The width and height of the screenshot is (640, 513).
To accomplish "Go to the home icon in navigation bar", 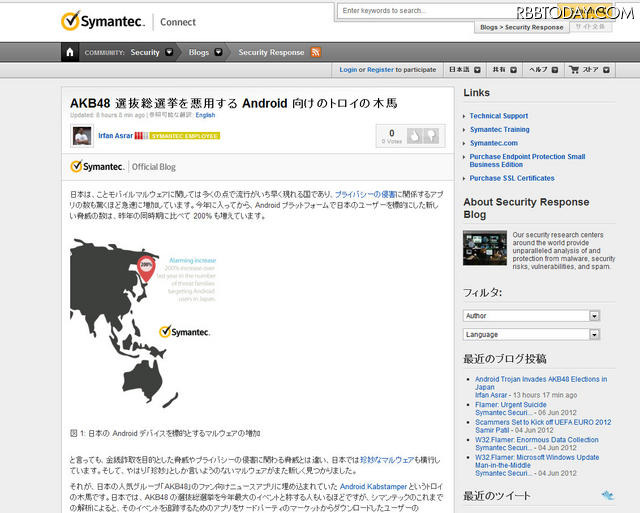I will (70, 52).
